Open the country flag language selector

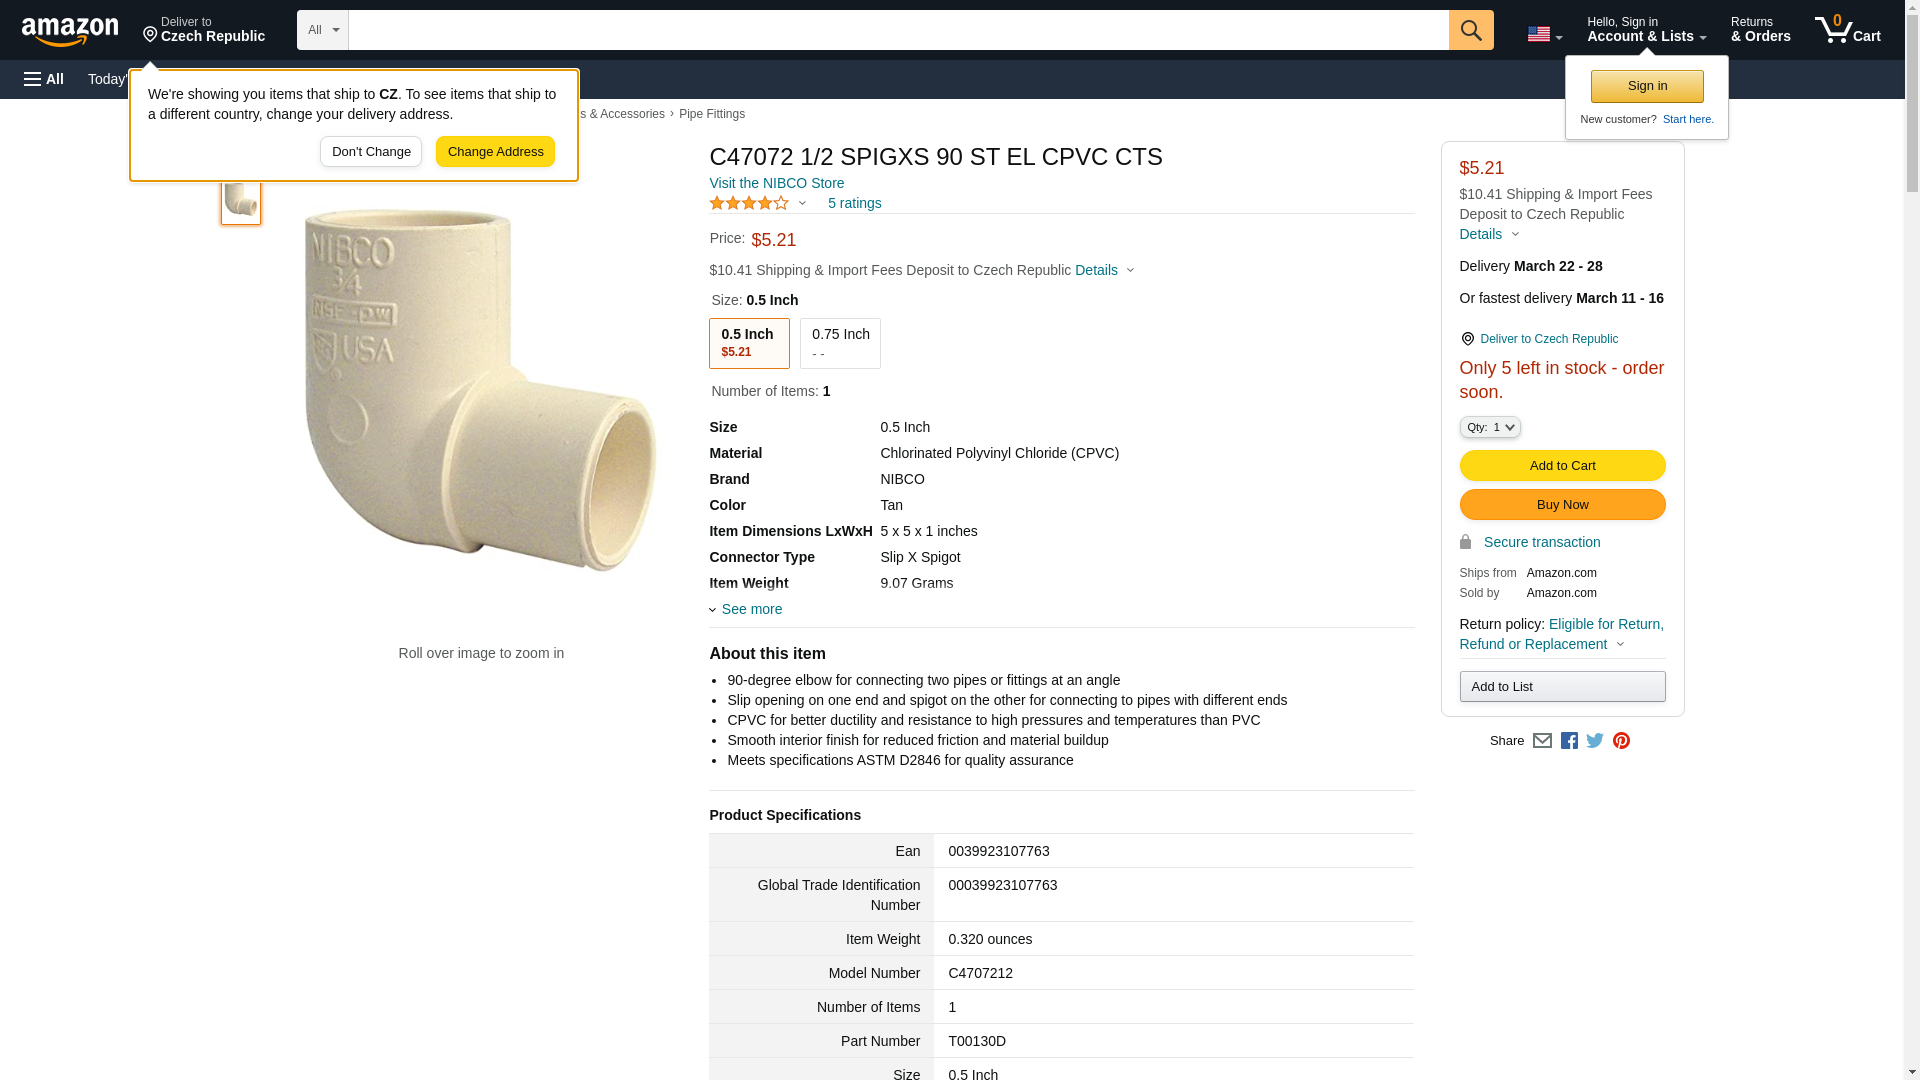tap(1544, 34)
